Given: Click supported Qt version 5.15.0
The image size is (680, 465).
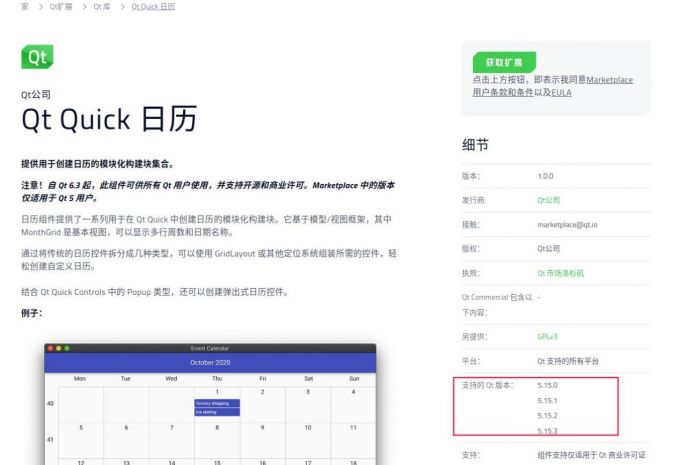Looking at the screenshot, I should [x=547, y=385].
